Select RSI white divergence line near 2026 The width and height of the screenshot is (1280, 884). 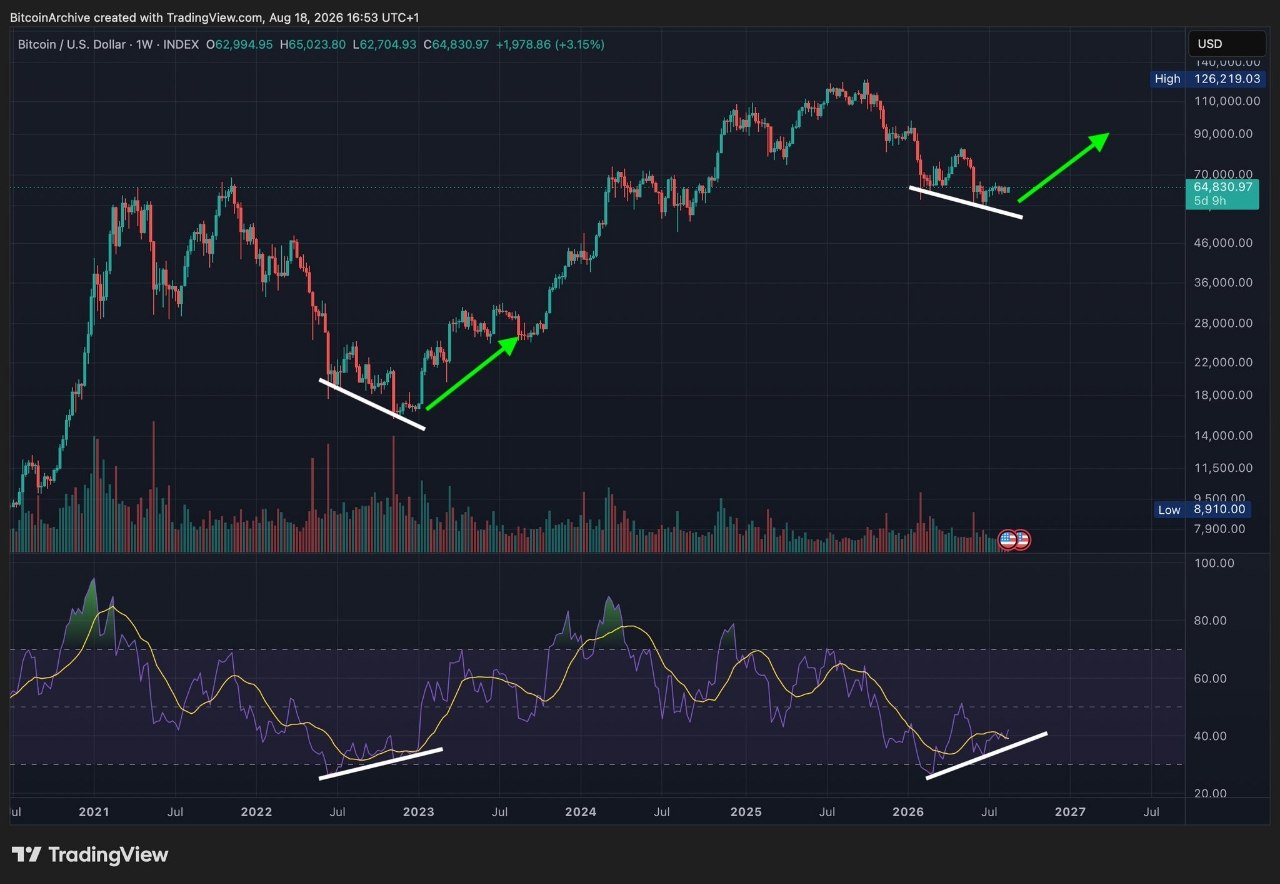pos(987,755)
